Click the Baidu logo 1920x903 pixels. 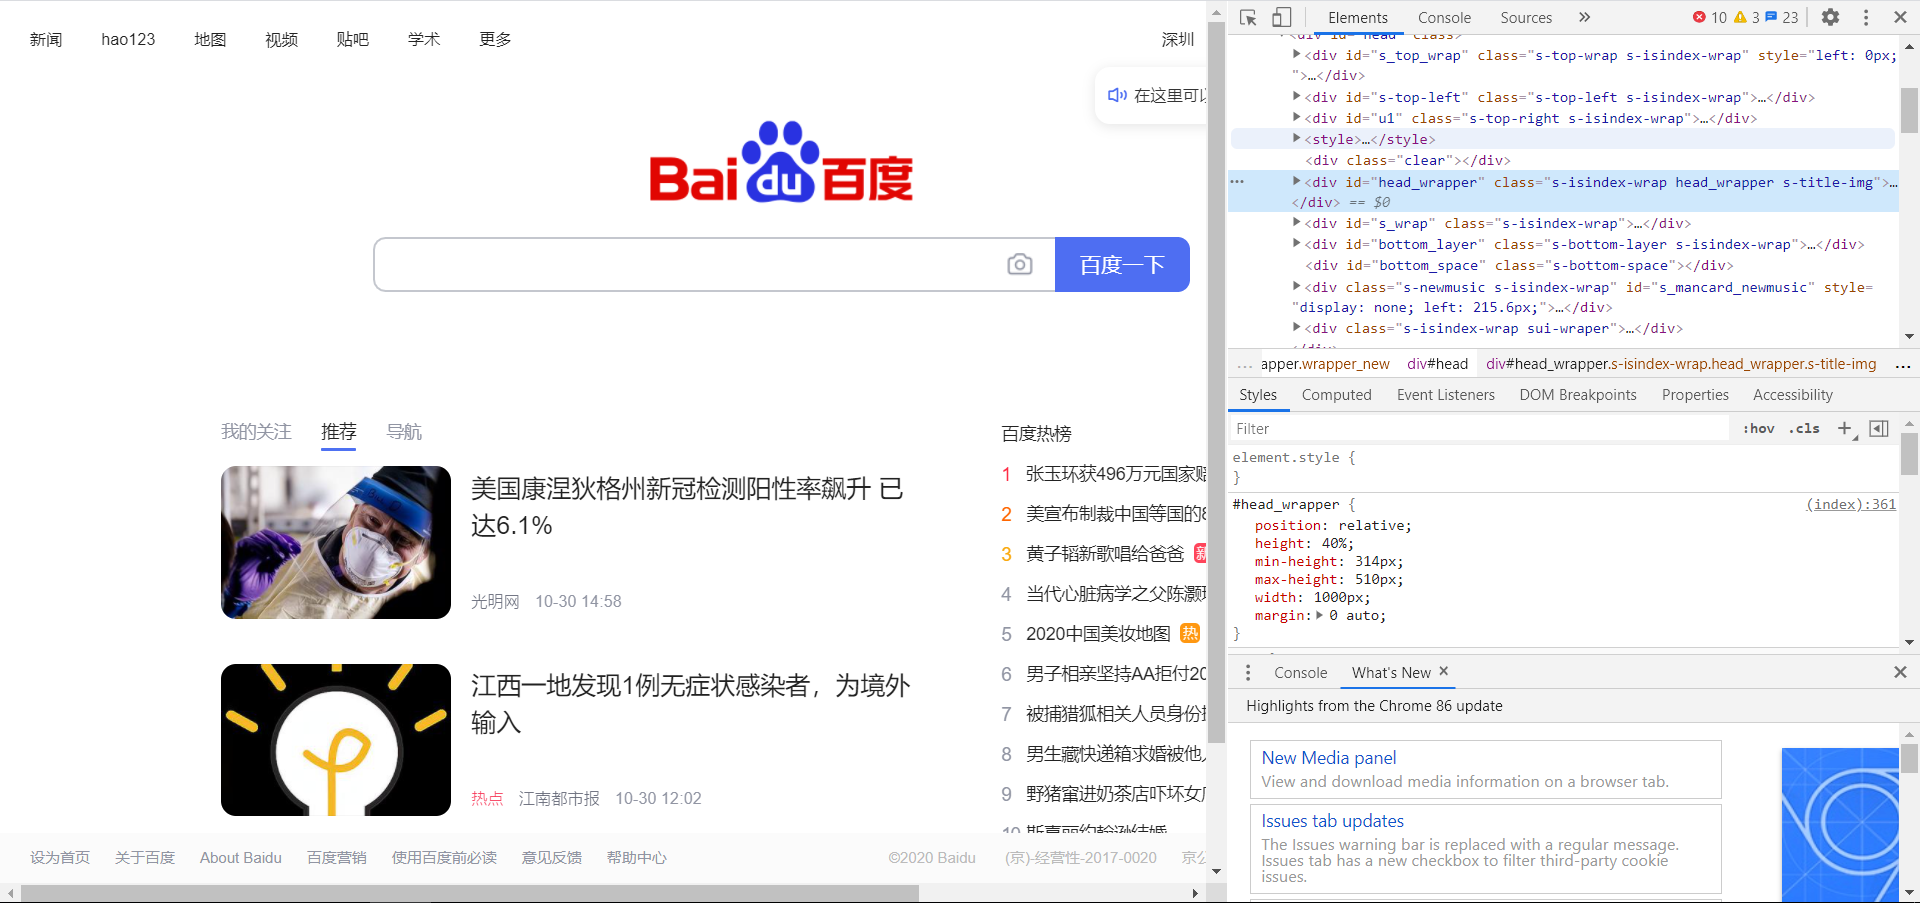781,162
